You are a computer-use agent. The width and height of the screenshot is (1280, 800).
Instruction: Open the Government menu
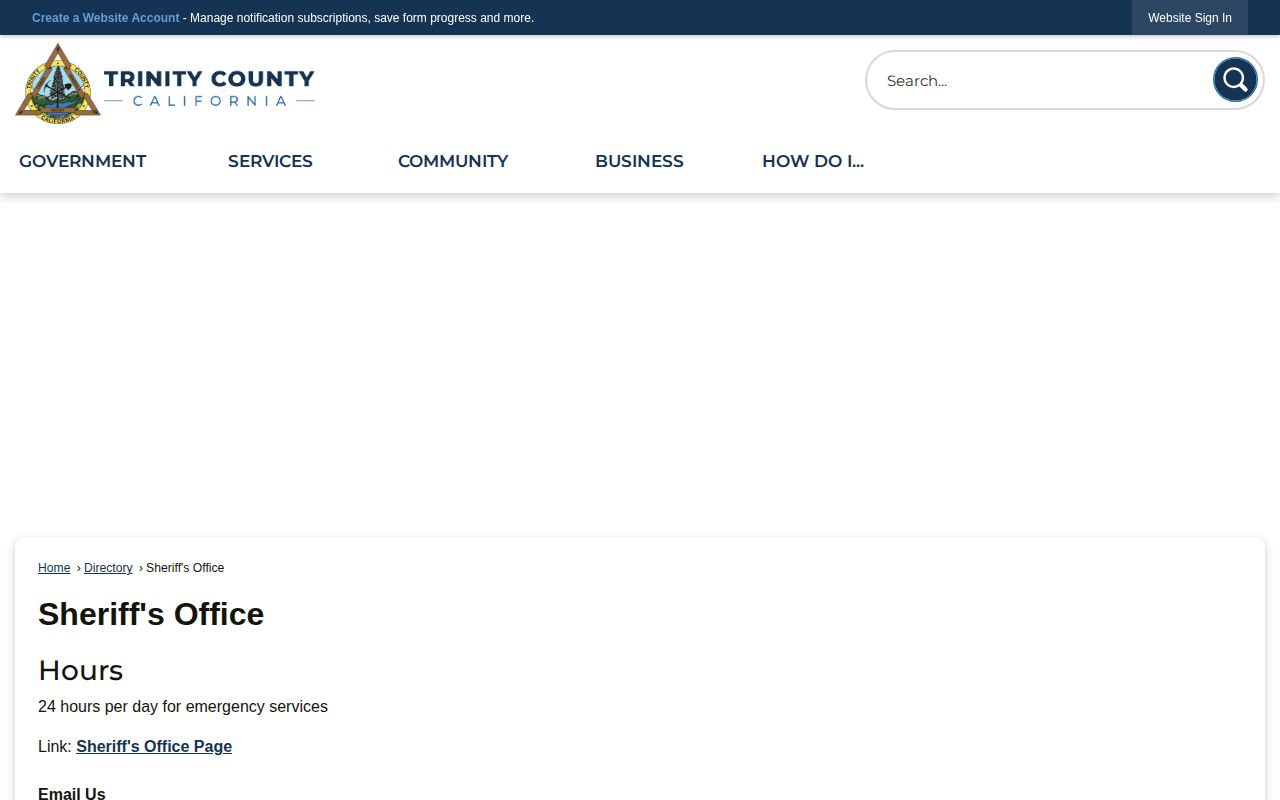pos(83,161)
